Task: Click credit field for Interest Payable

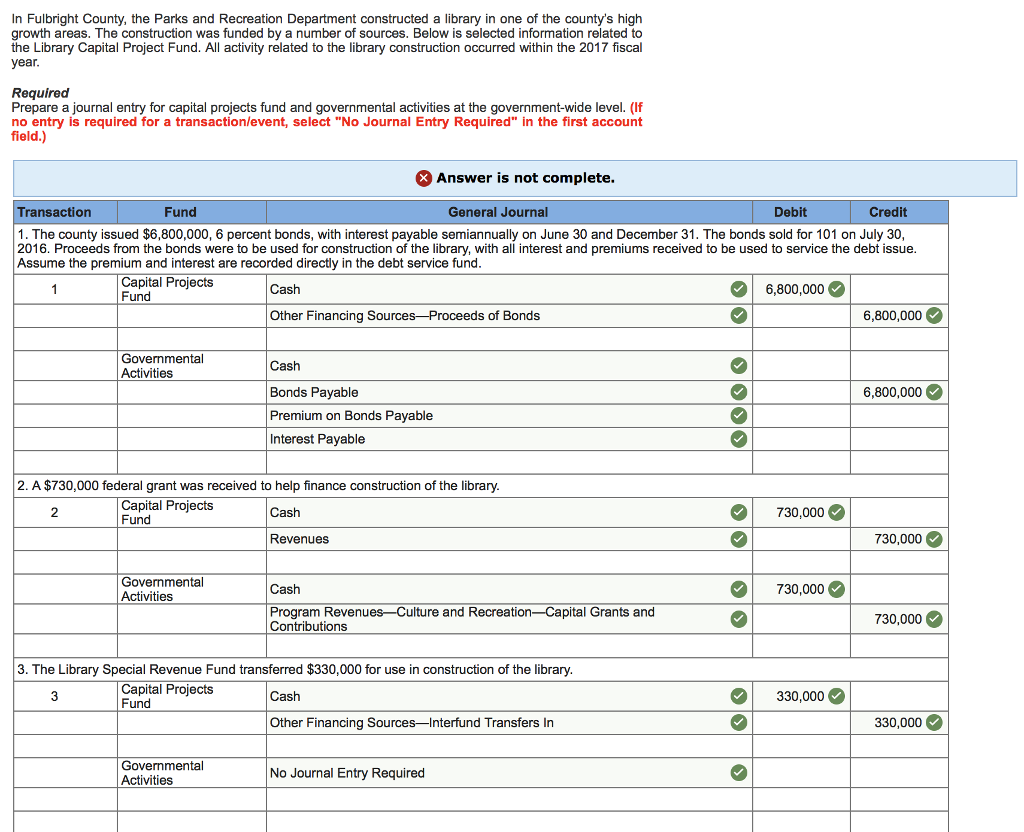Action: click(x=899, y=439)
